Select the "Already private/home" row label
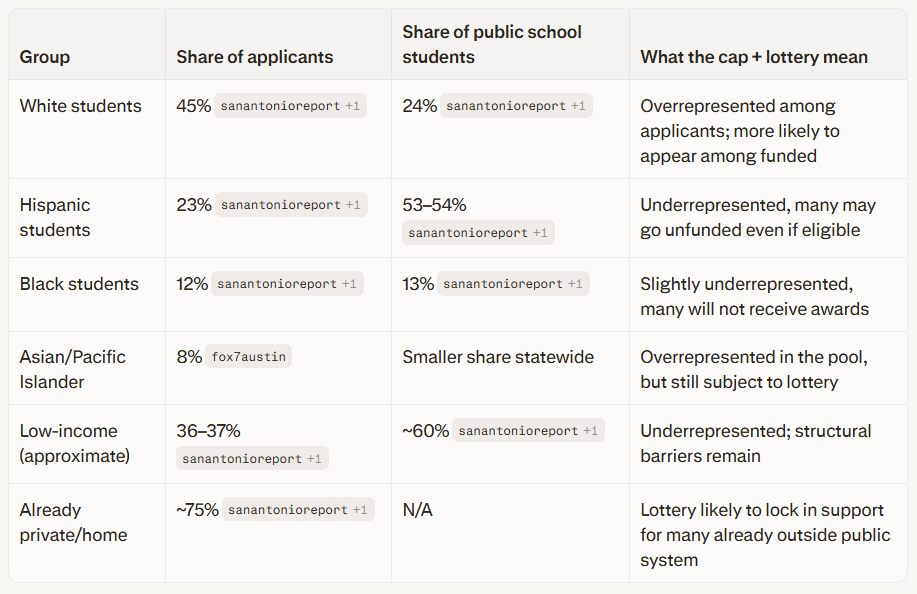The image size is (917, 594). [73, 522]
